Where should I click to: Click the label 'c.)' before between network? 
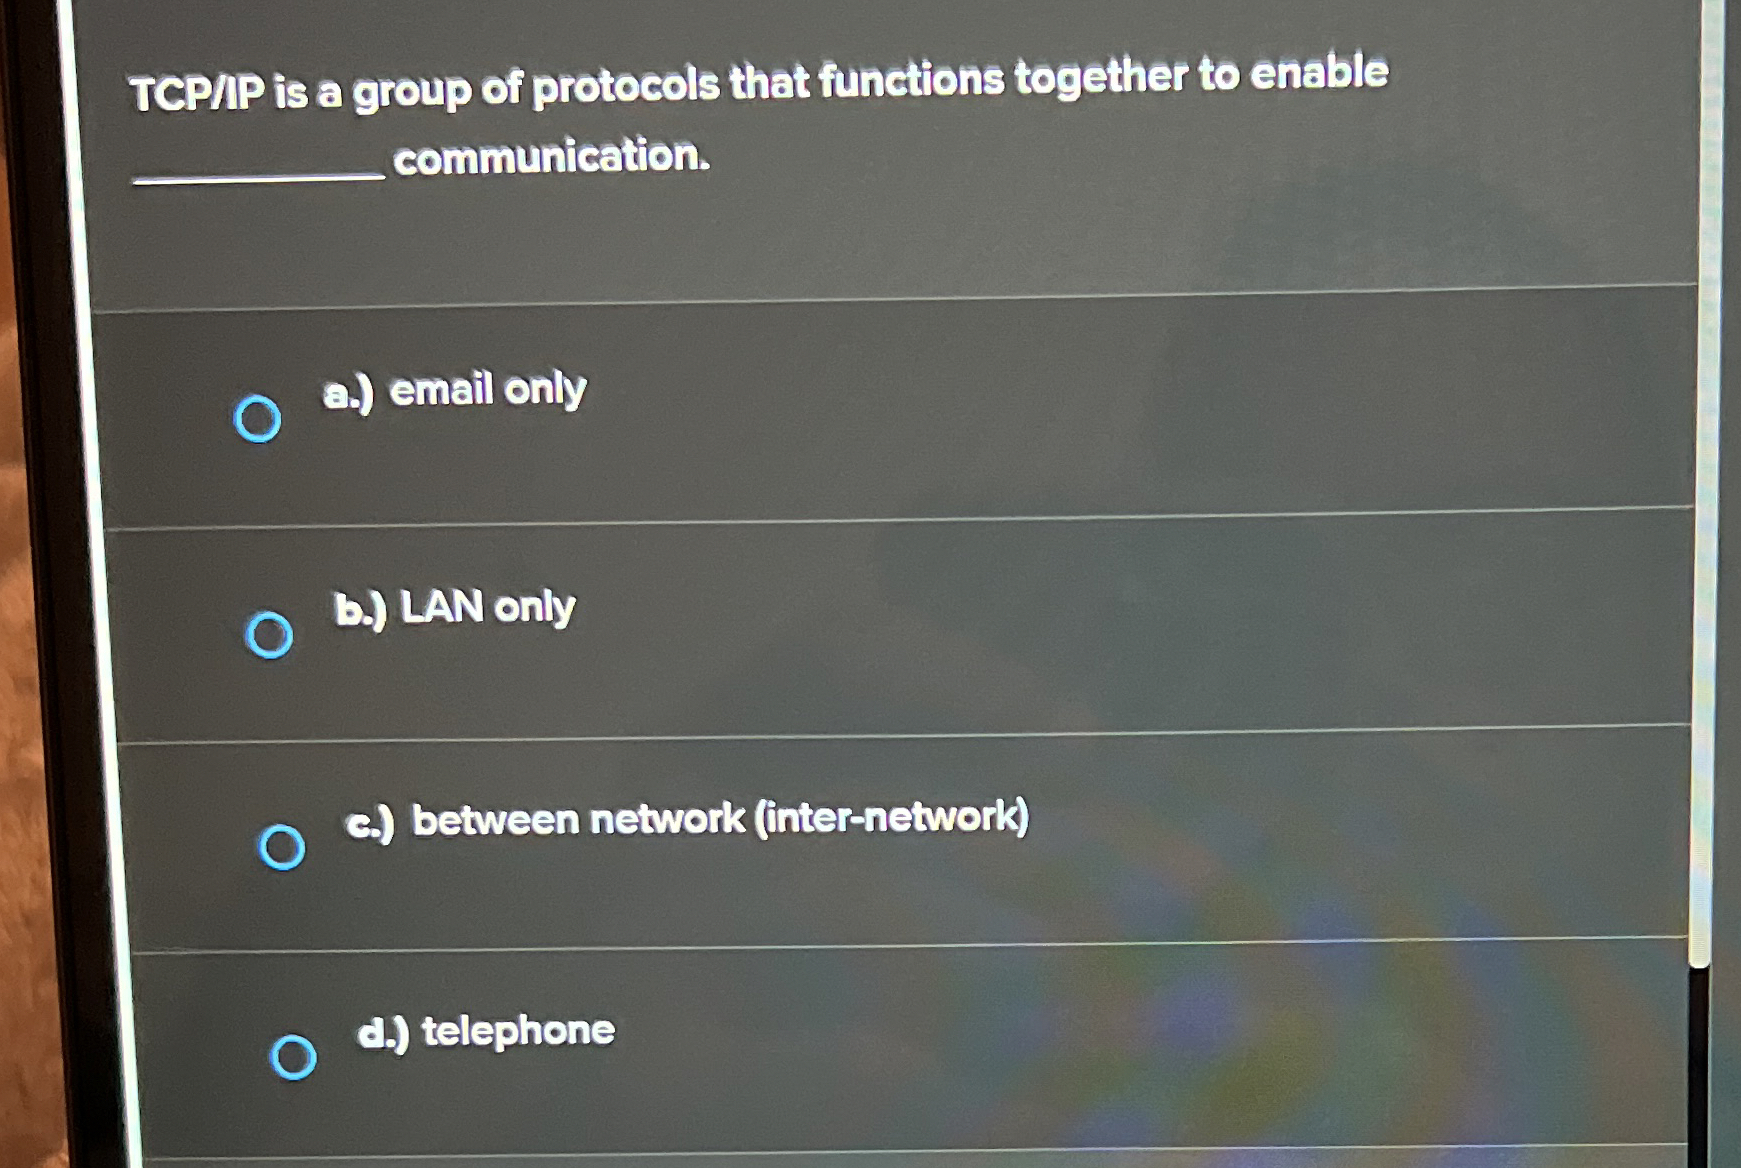(370, 820)
